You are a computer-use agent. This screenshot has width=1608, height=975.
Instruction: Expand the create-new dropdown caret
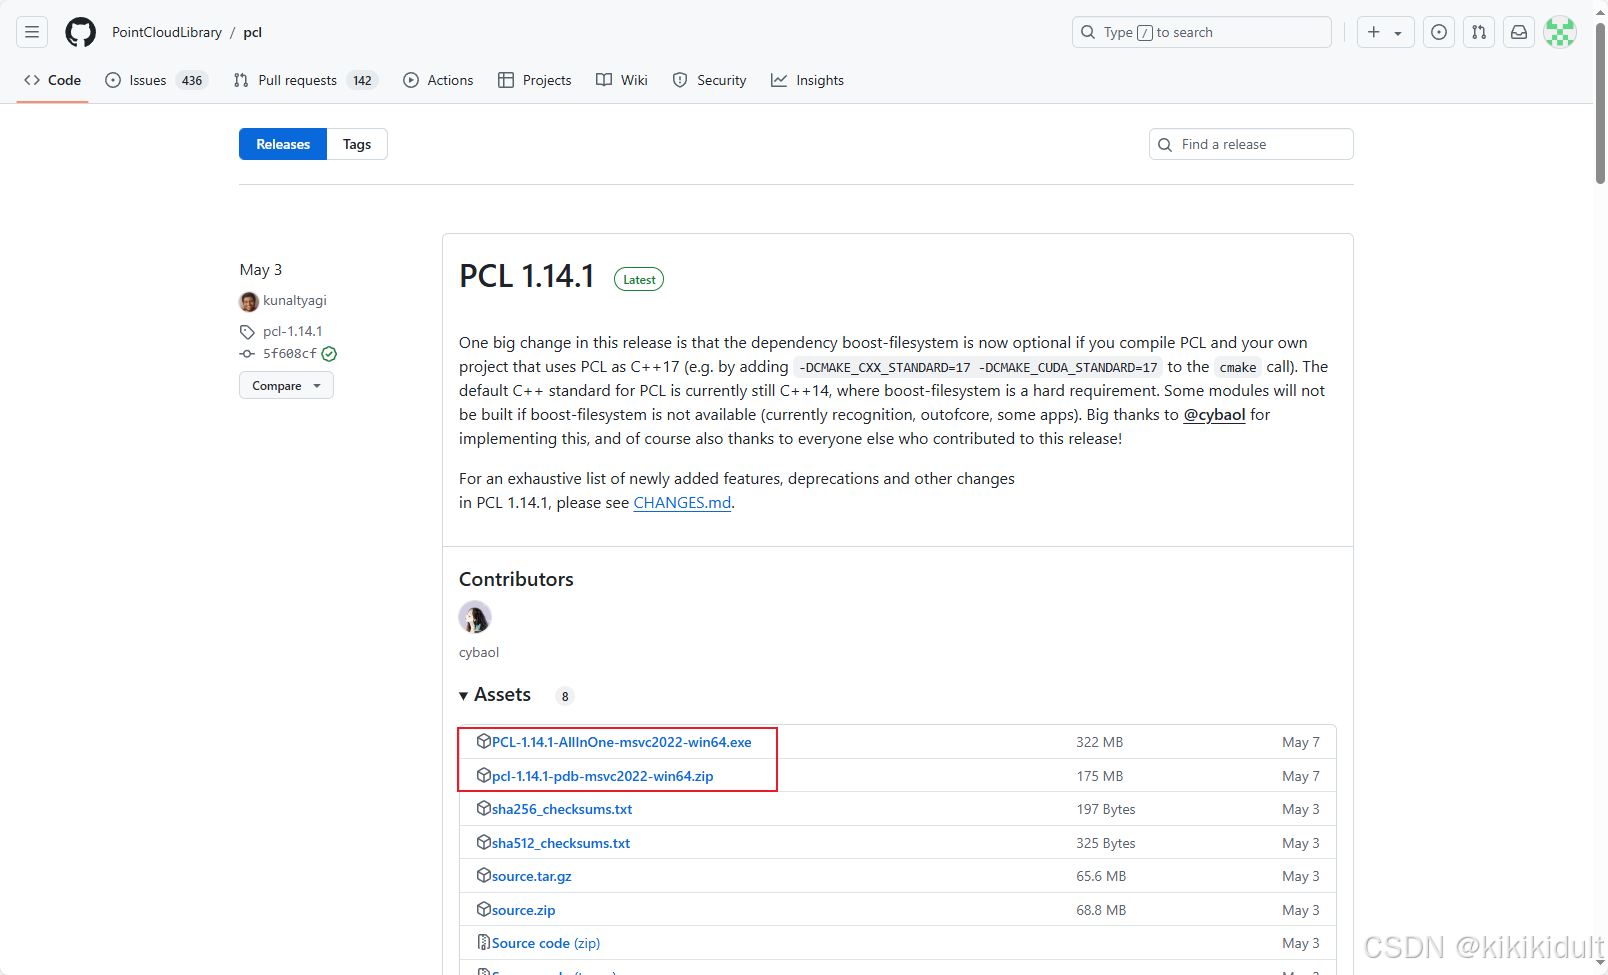1398,33
